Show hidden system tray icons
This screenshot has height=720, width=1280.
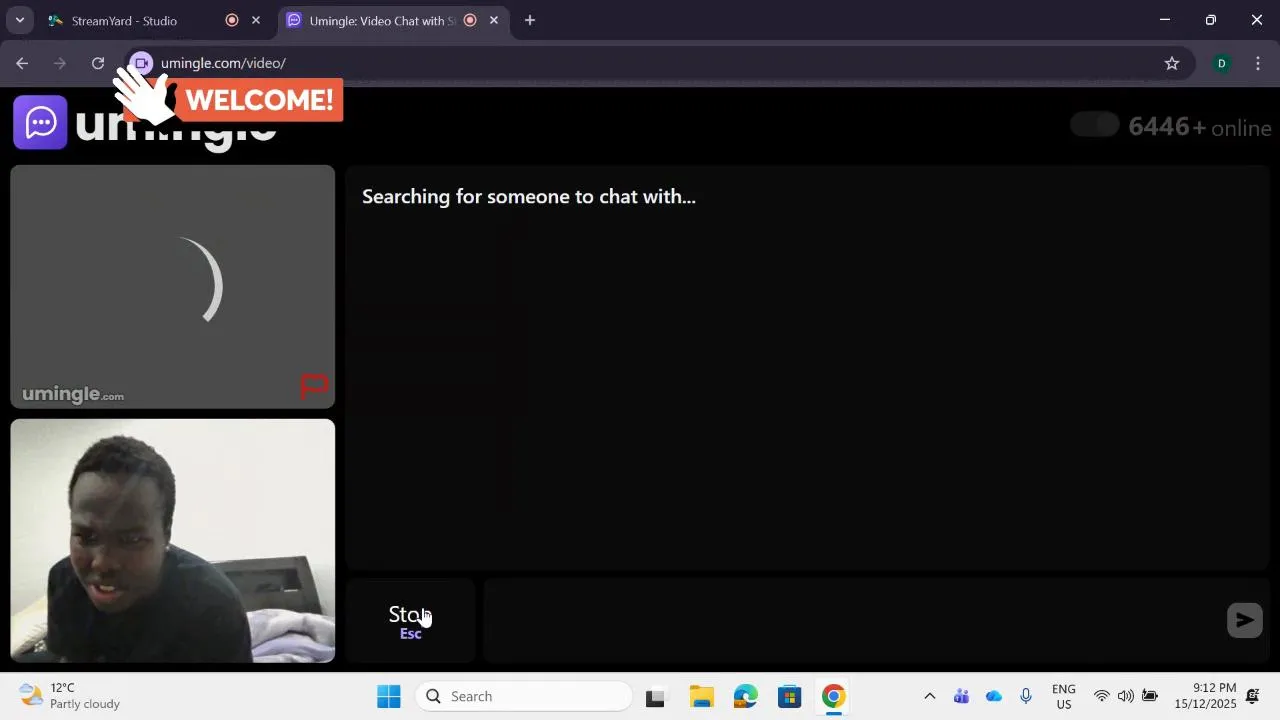coord(929,696)
